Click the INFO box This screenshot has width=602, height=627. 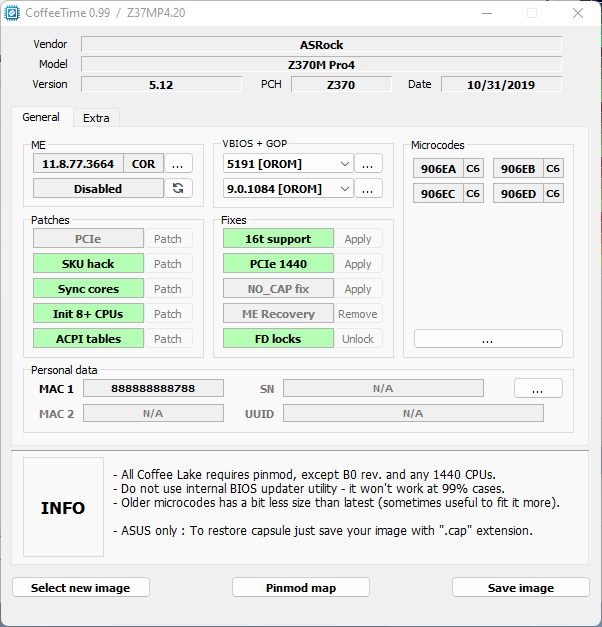[63, 507]
